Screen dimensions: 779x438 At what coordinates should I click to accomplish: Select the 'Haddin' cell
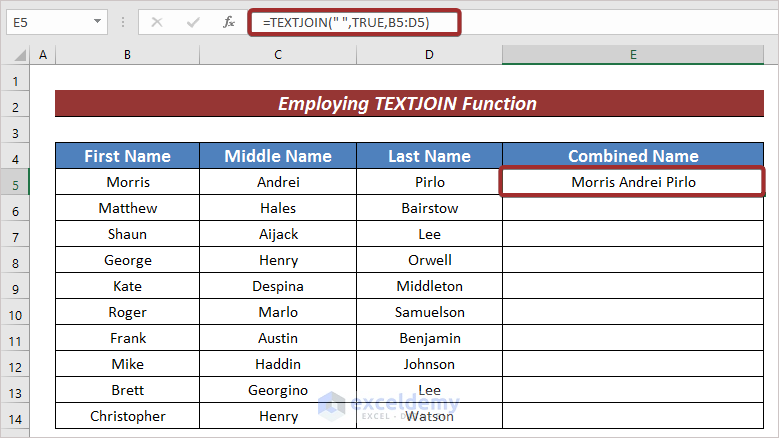(278, 364)
